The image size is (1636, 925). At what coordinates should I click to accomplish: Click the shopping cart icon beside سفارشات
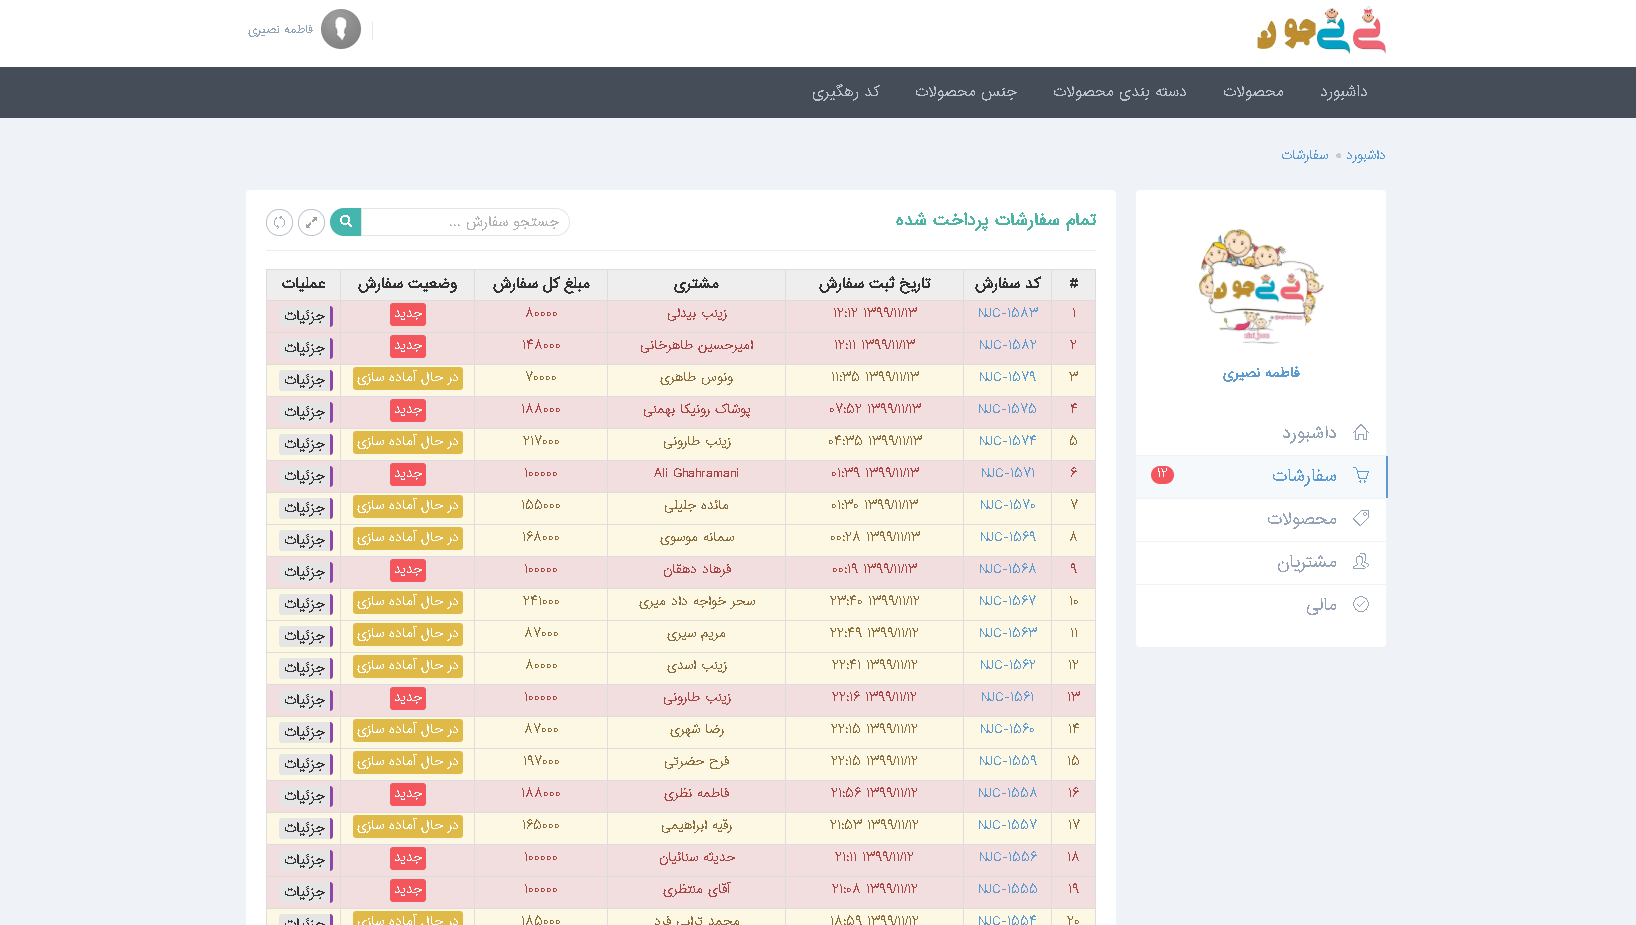click(x=1361, y=476)
